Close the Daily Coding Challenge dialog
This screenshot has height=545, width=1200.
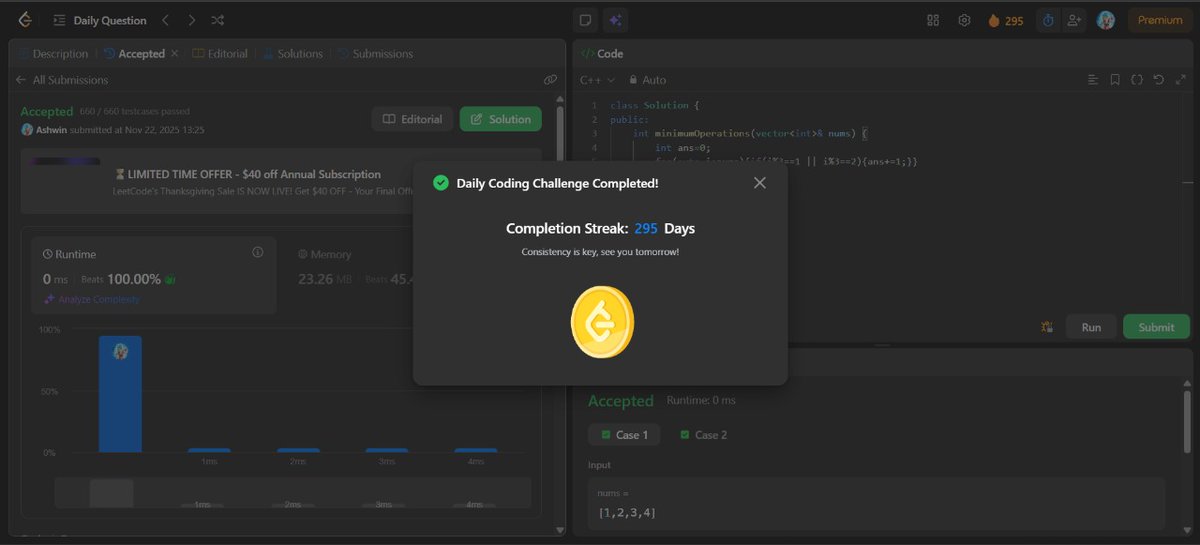tap(759, 183)
